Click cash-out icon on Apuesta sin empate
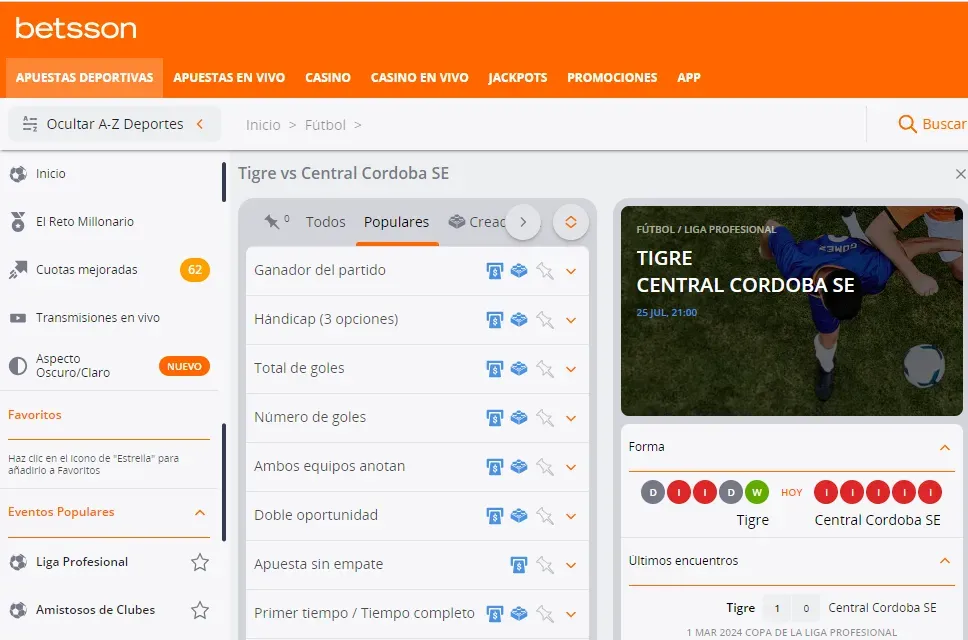This screenshot has width=968, height=640. (x=518, y=564)
